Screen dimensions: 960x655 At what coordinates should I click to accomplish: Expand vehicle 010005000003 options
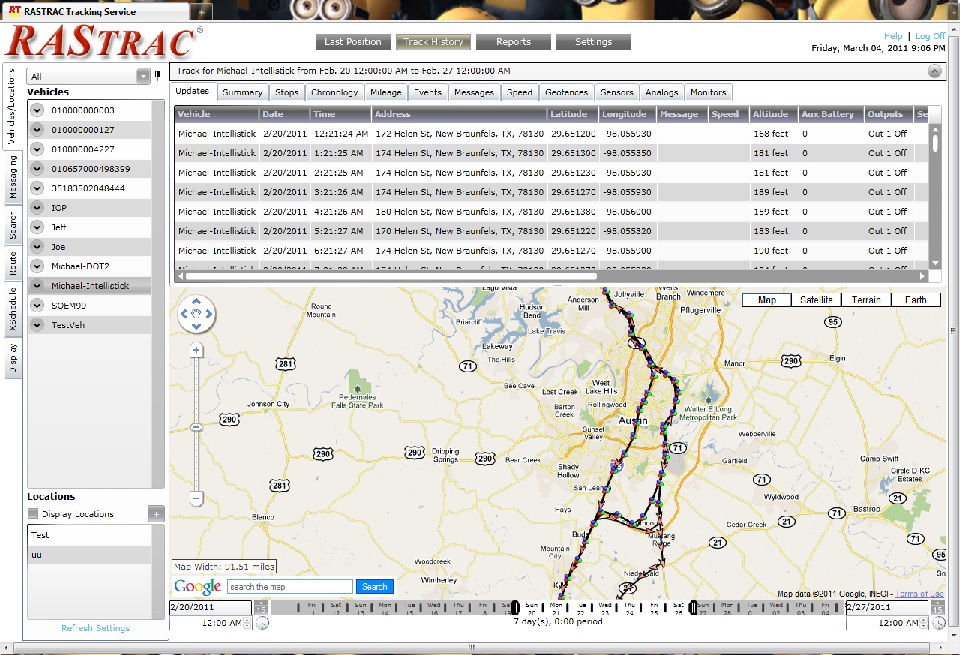37,110
